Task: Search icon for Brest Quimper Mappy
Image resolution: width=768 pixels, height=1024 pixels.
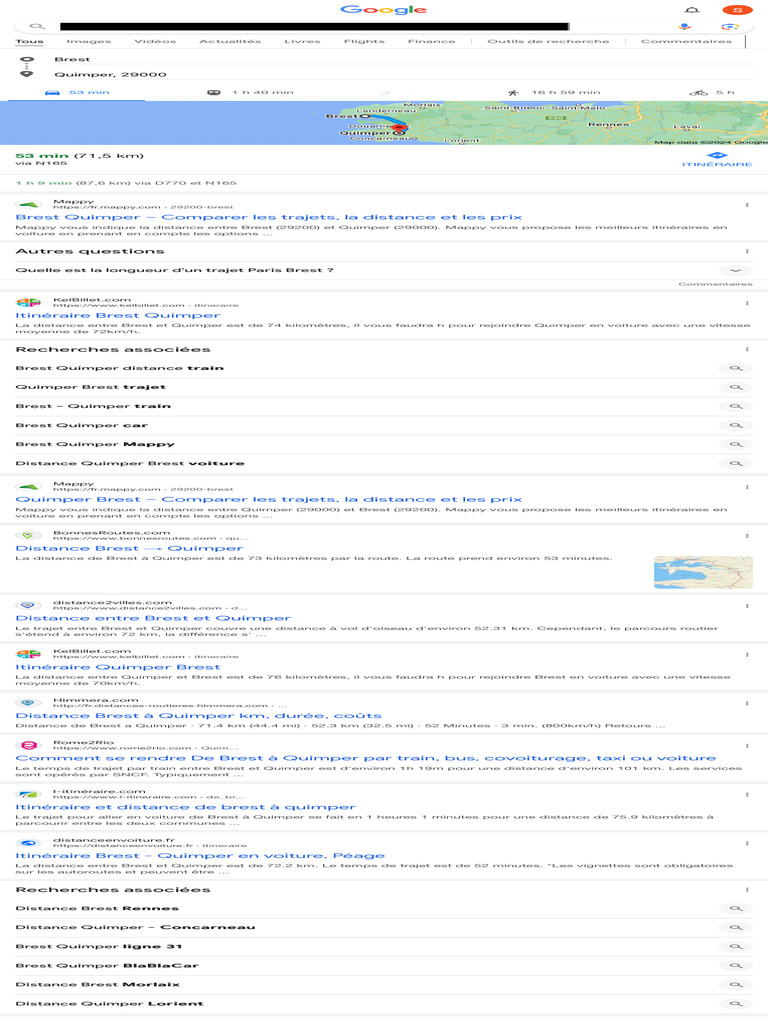Action: (x=736, y=444)
